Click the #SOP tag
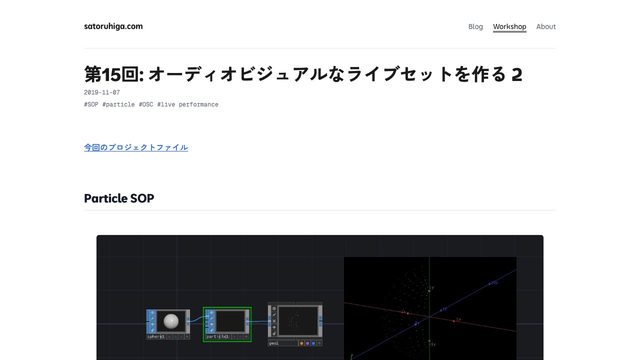 pyautogui.click(x=91, y=104)
